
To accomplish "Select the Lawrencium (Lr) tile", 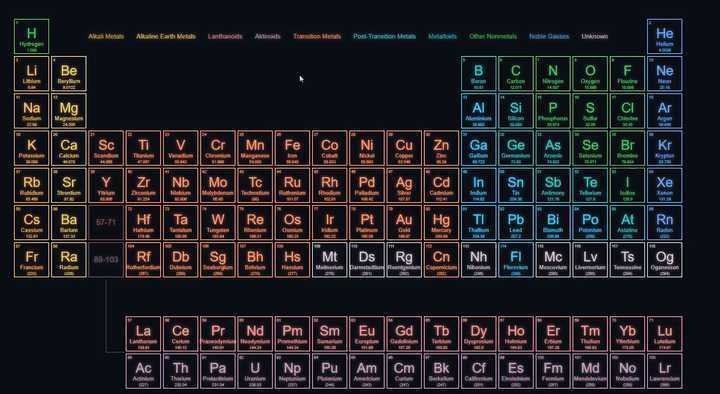I will click(x=664, y=371).
